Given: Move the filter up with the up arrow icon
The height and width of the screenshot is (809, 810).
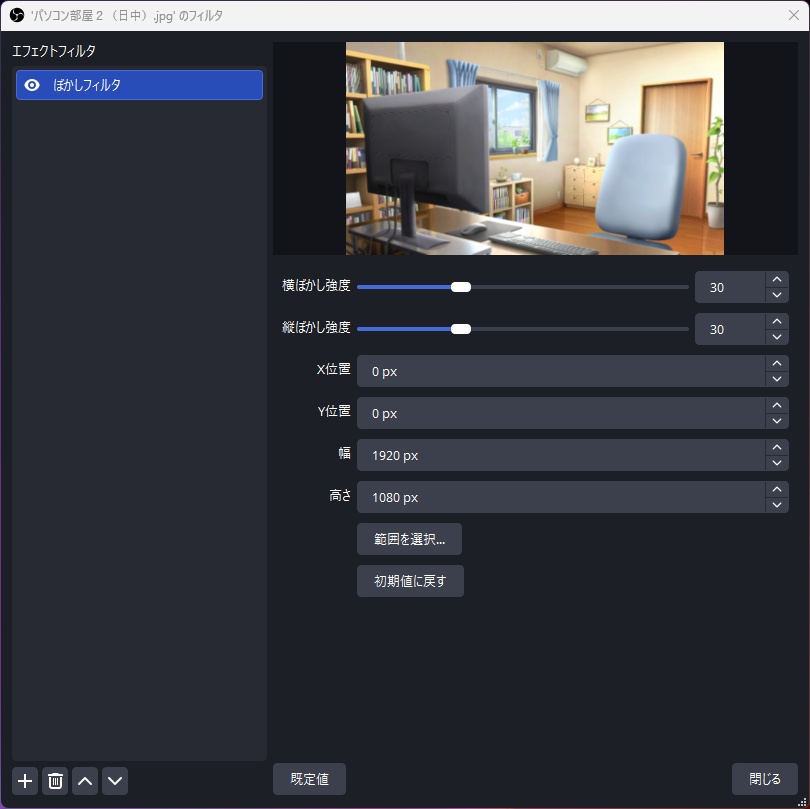Looking at the screenshot, I should (x=85, y=781).
